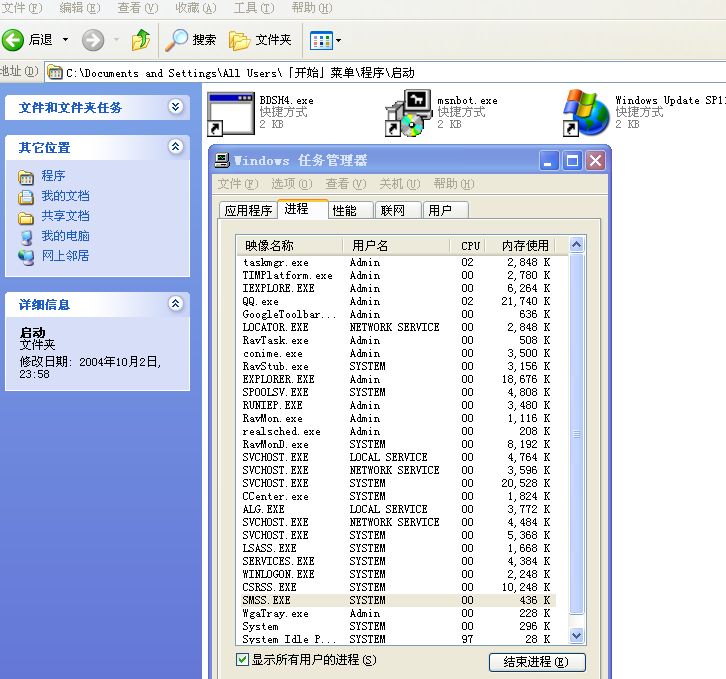Select EXPLORER.EXE process row
The height and width of the screenshot is (679, 726).
396,379
